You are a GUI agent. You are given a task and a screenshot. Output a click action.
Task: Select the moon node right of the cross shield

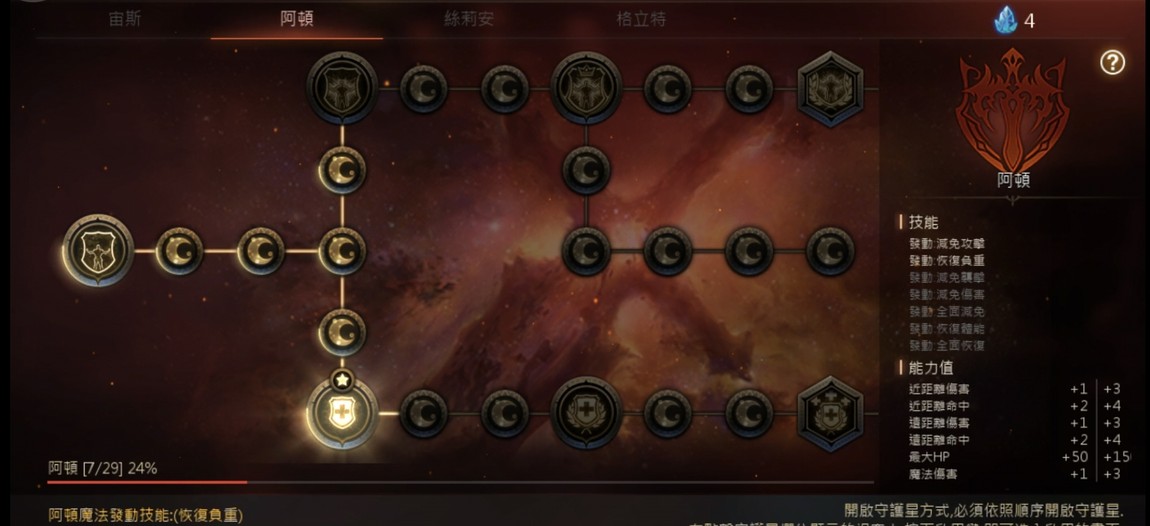tap(423, 413)
